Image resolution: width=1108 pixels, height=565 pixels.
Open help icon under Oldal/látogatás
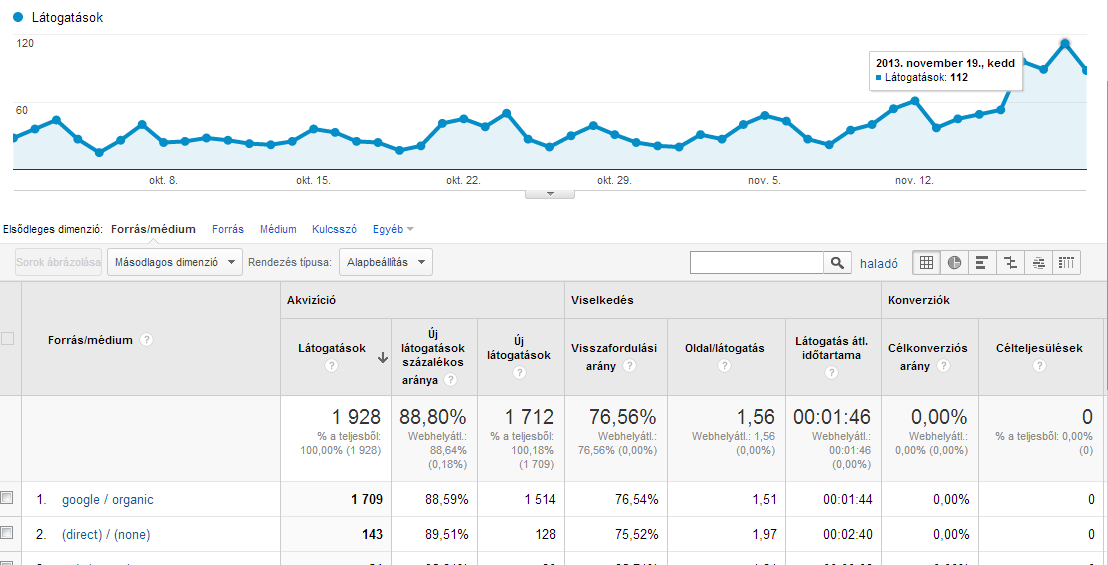[724, 366]
